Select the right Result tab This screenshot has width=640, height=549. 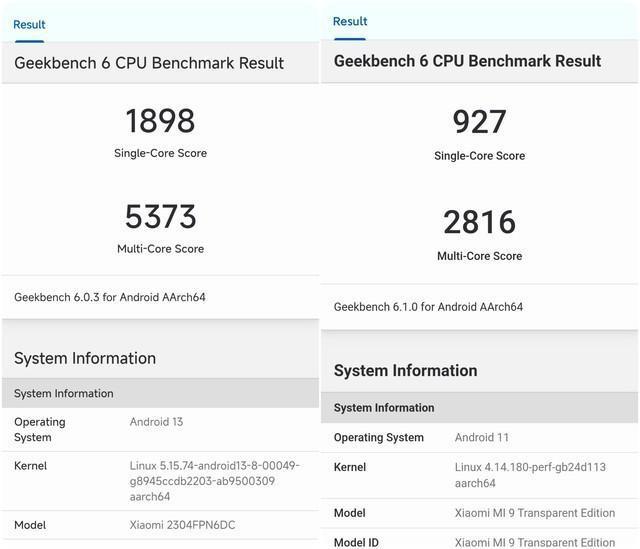[x=350, y=21]
